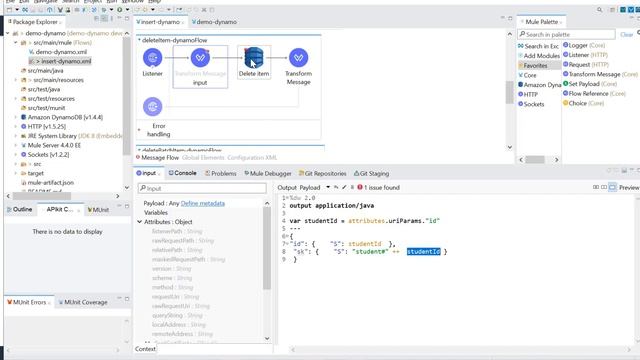Pick Choice (Core) from the palette
The width and height of the screenshot is (640, 360).
583,103
